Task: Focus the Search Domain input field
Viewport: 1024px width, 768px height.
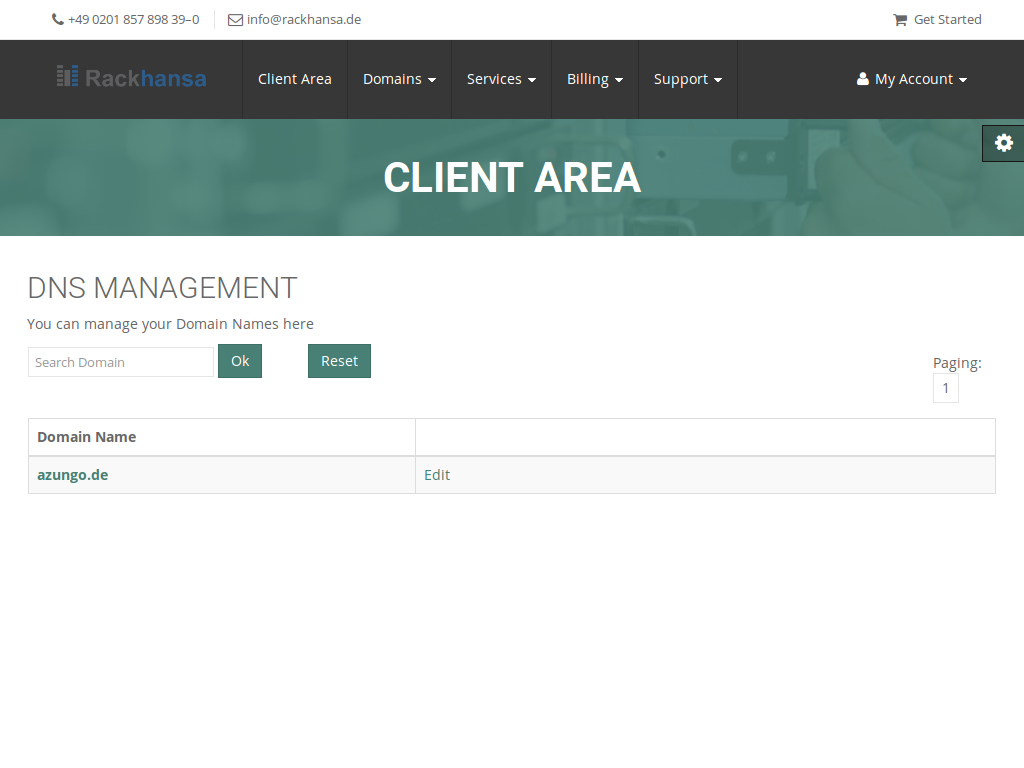Action: click(121, 362)
